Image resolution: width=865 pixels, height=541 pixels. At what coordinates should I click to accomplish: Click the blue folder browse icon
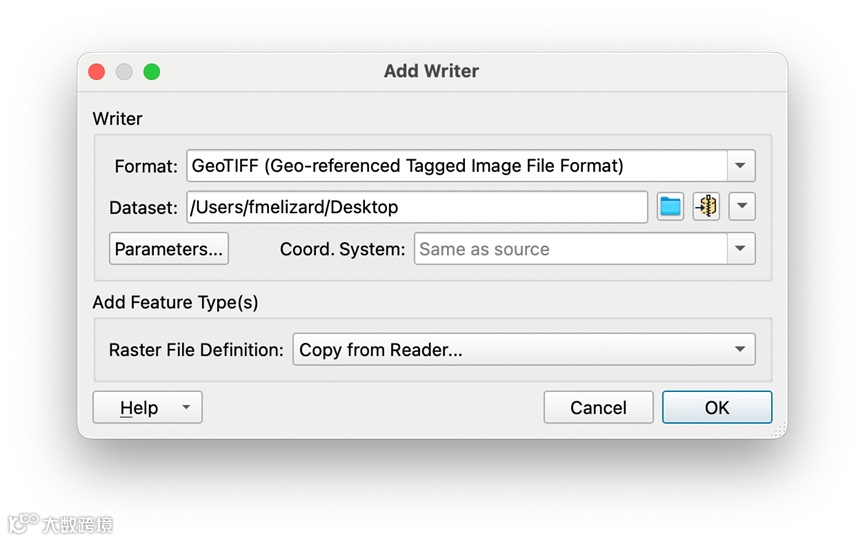tap(670, 207)
